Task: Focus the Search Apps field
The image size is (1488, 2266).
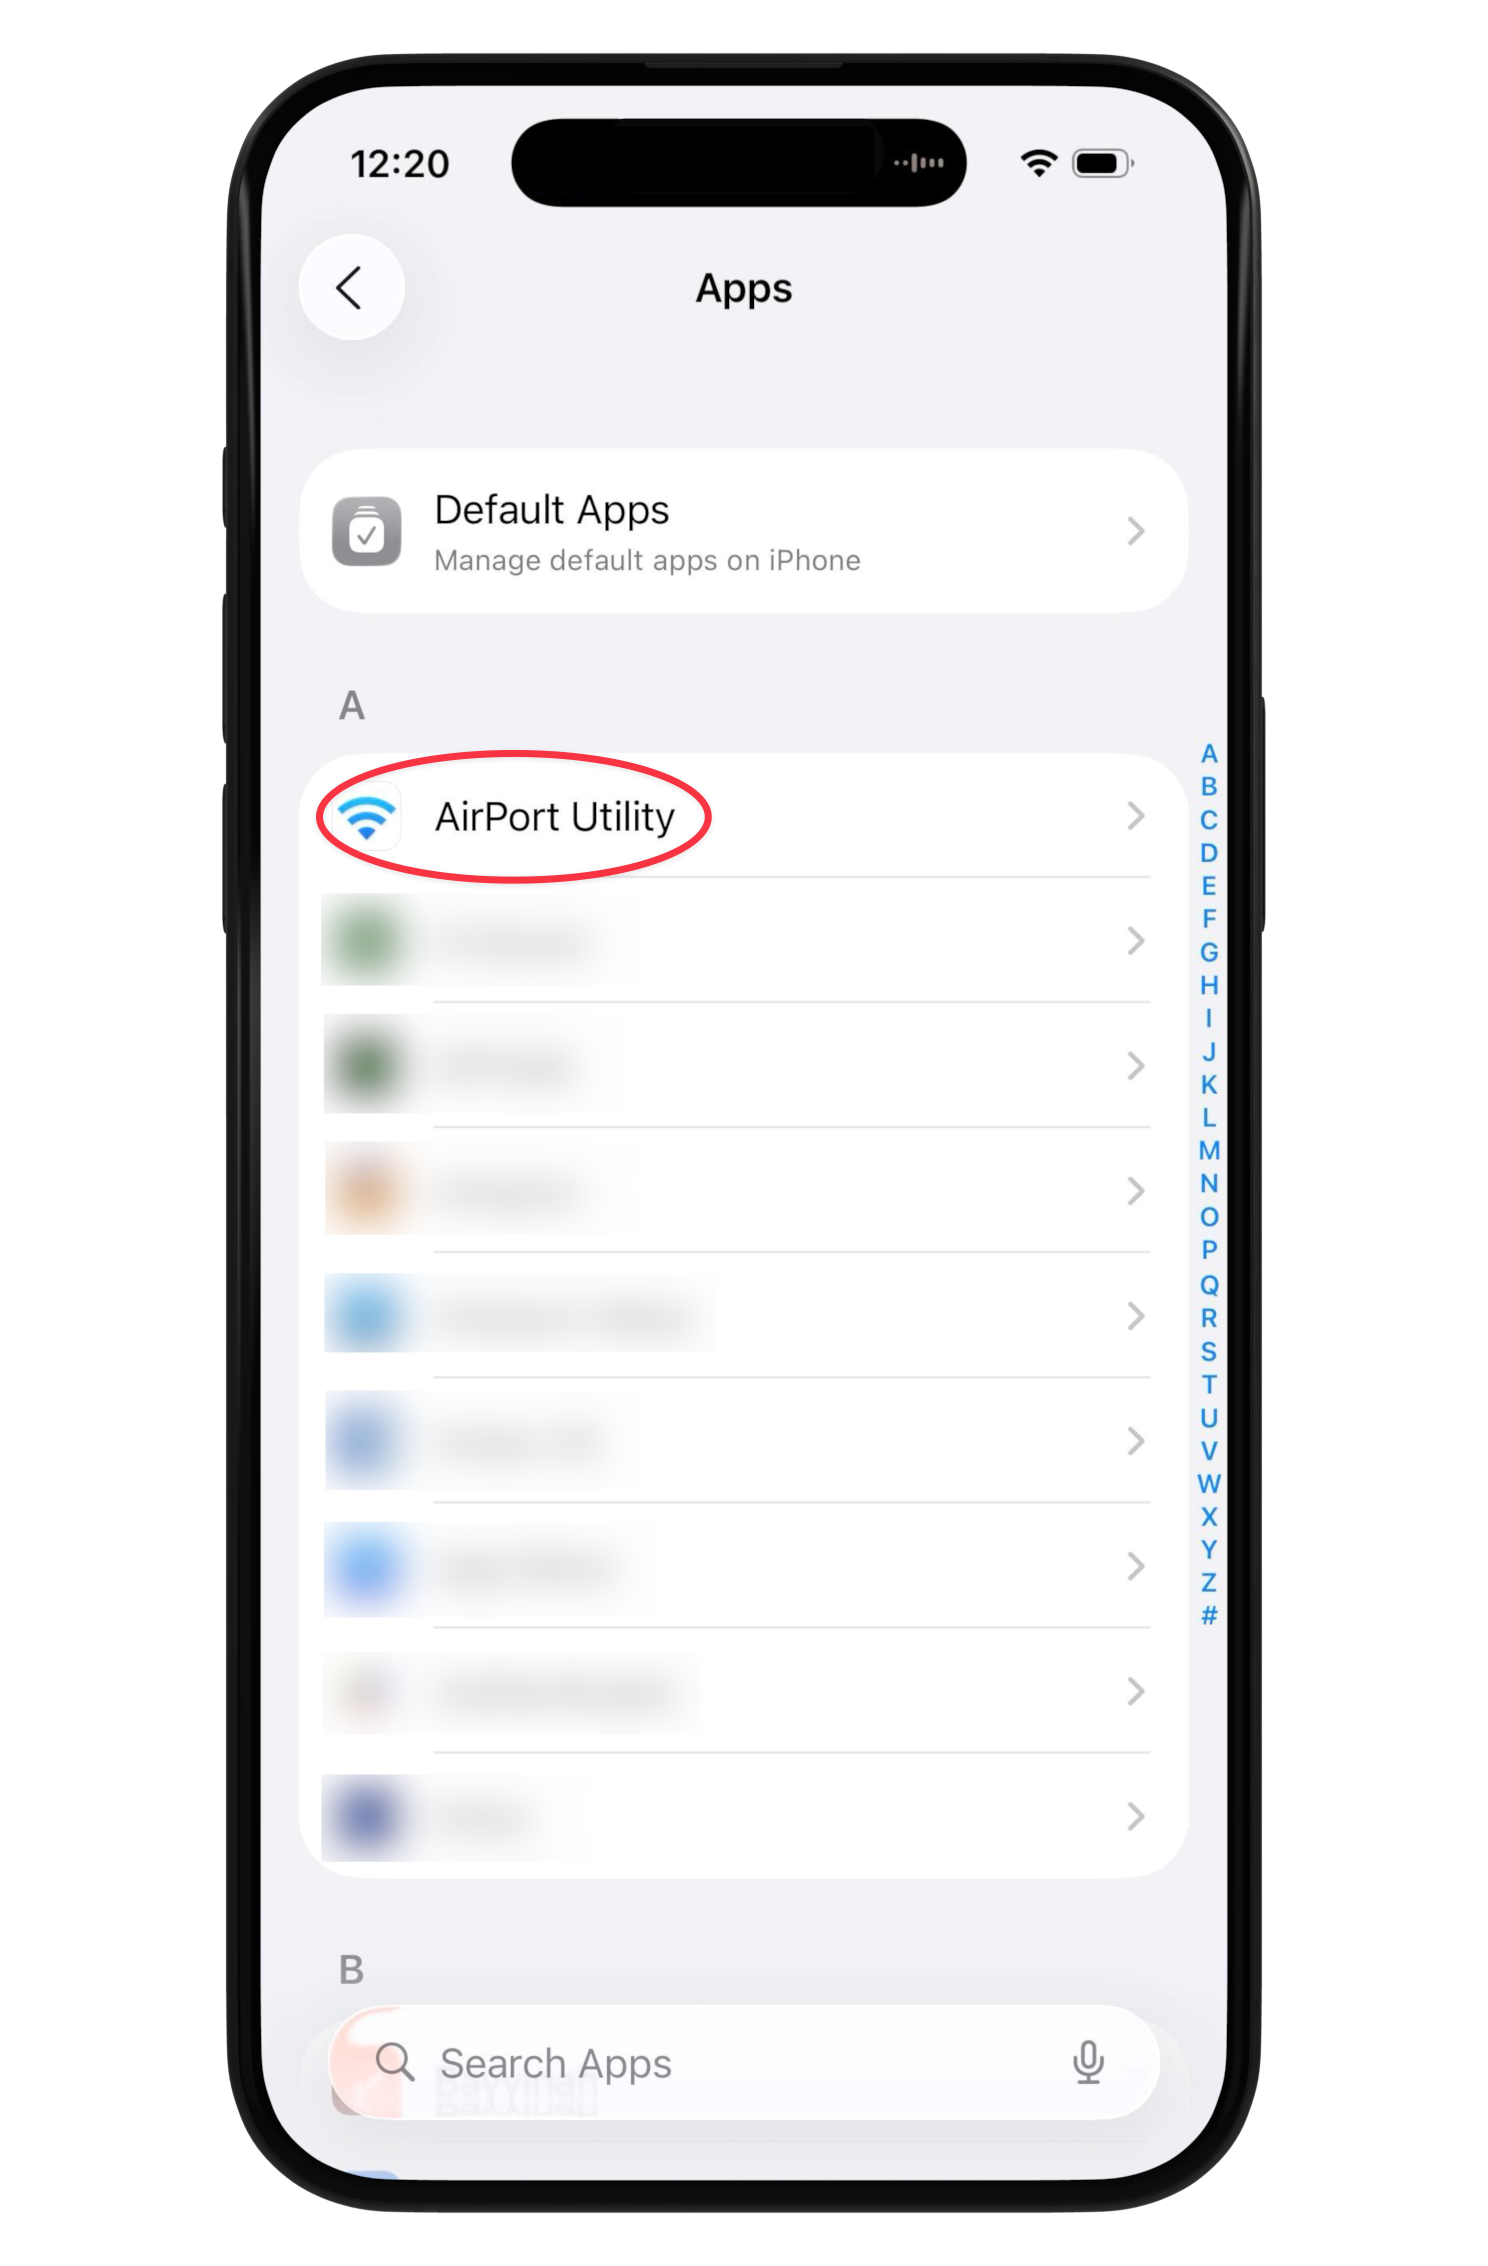Action: [x=744, y=2061]
